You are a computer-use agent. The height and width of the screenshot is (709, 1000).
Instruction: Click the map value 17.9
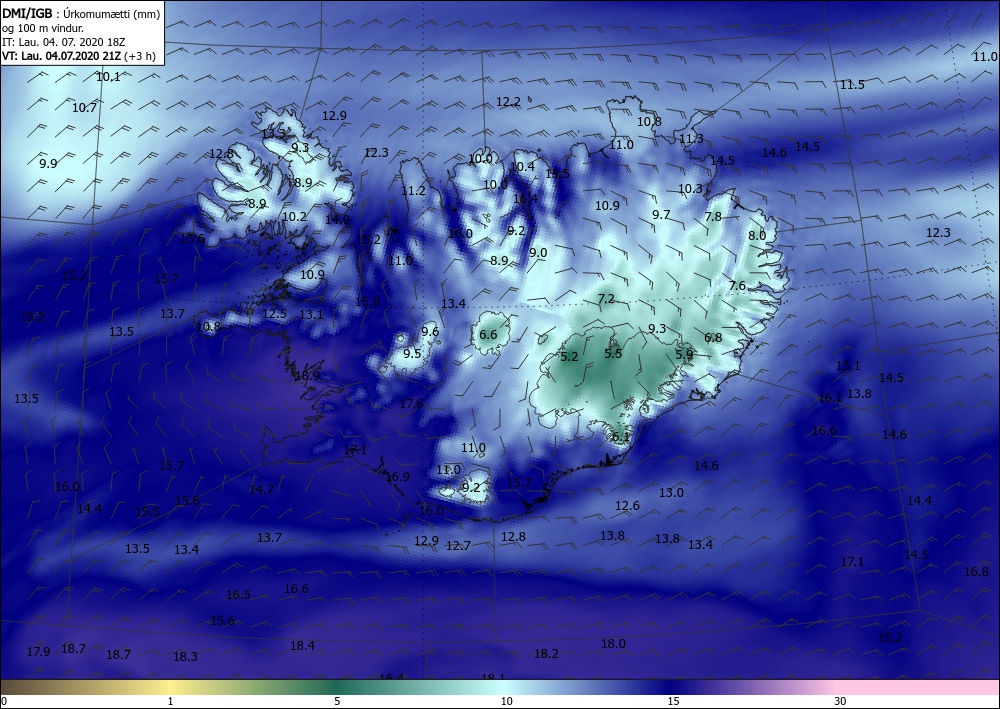[38, 652]
